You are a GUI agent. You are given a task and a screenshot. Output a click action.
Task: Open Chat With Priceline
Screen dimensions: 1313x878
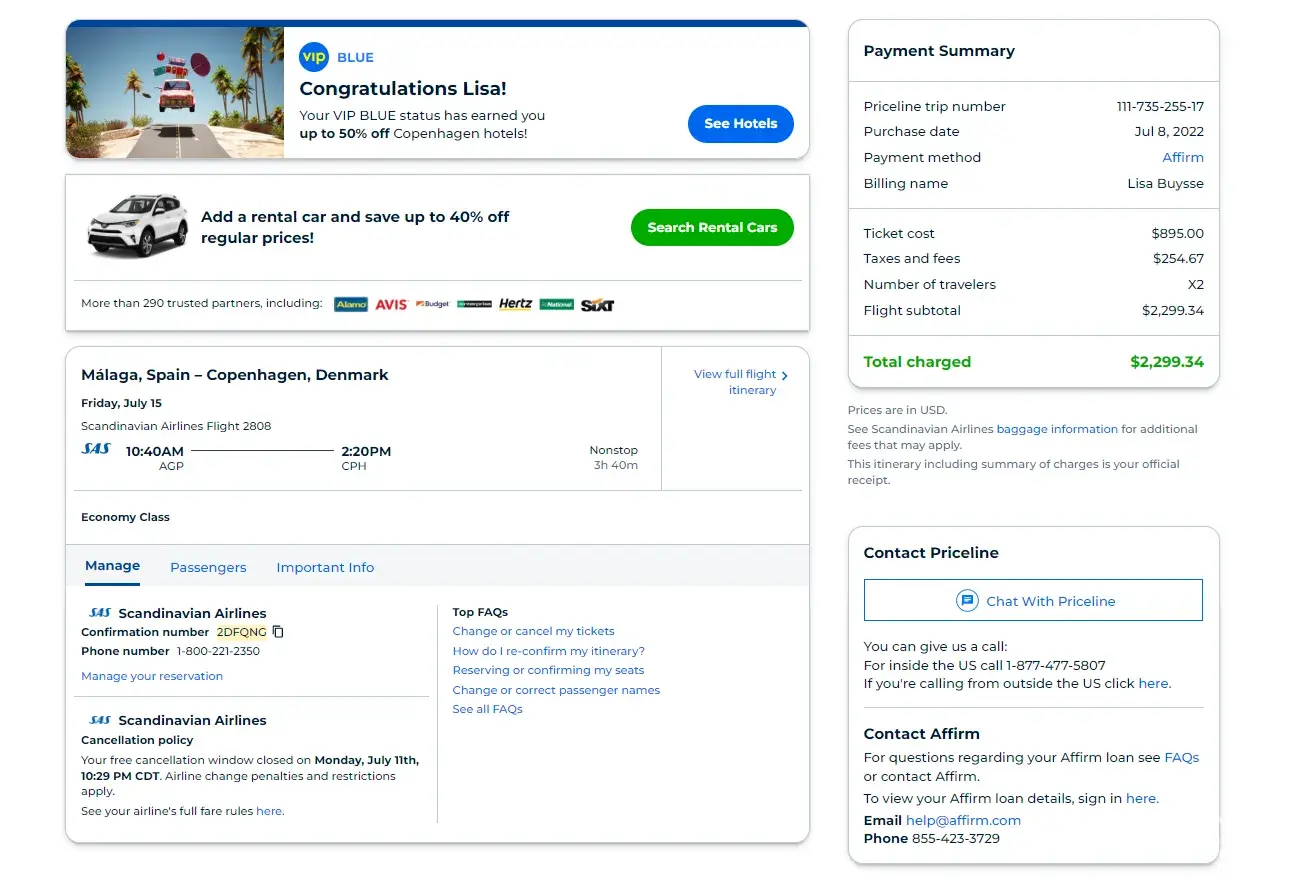coord(1033,601)
